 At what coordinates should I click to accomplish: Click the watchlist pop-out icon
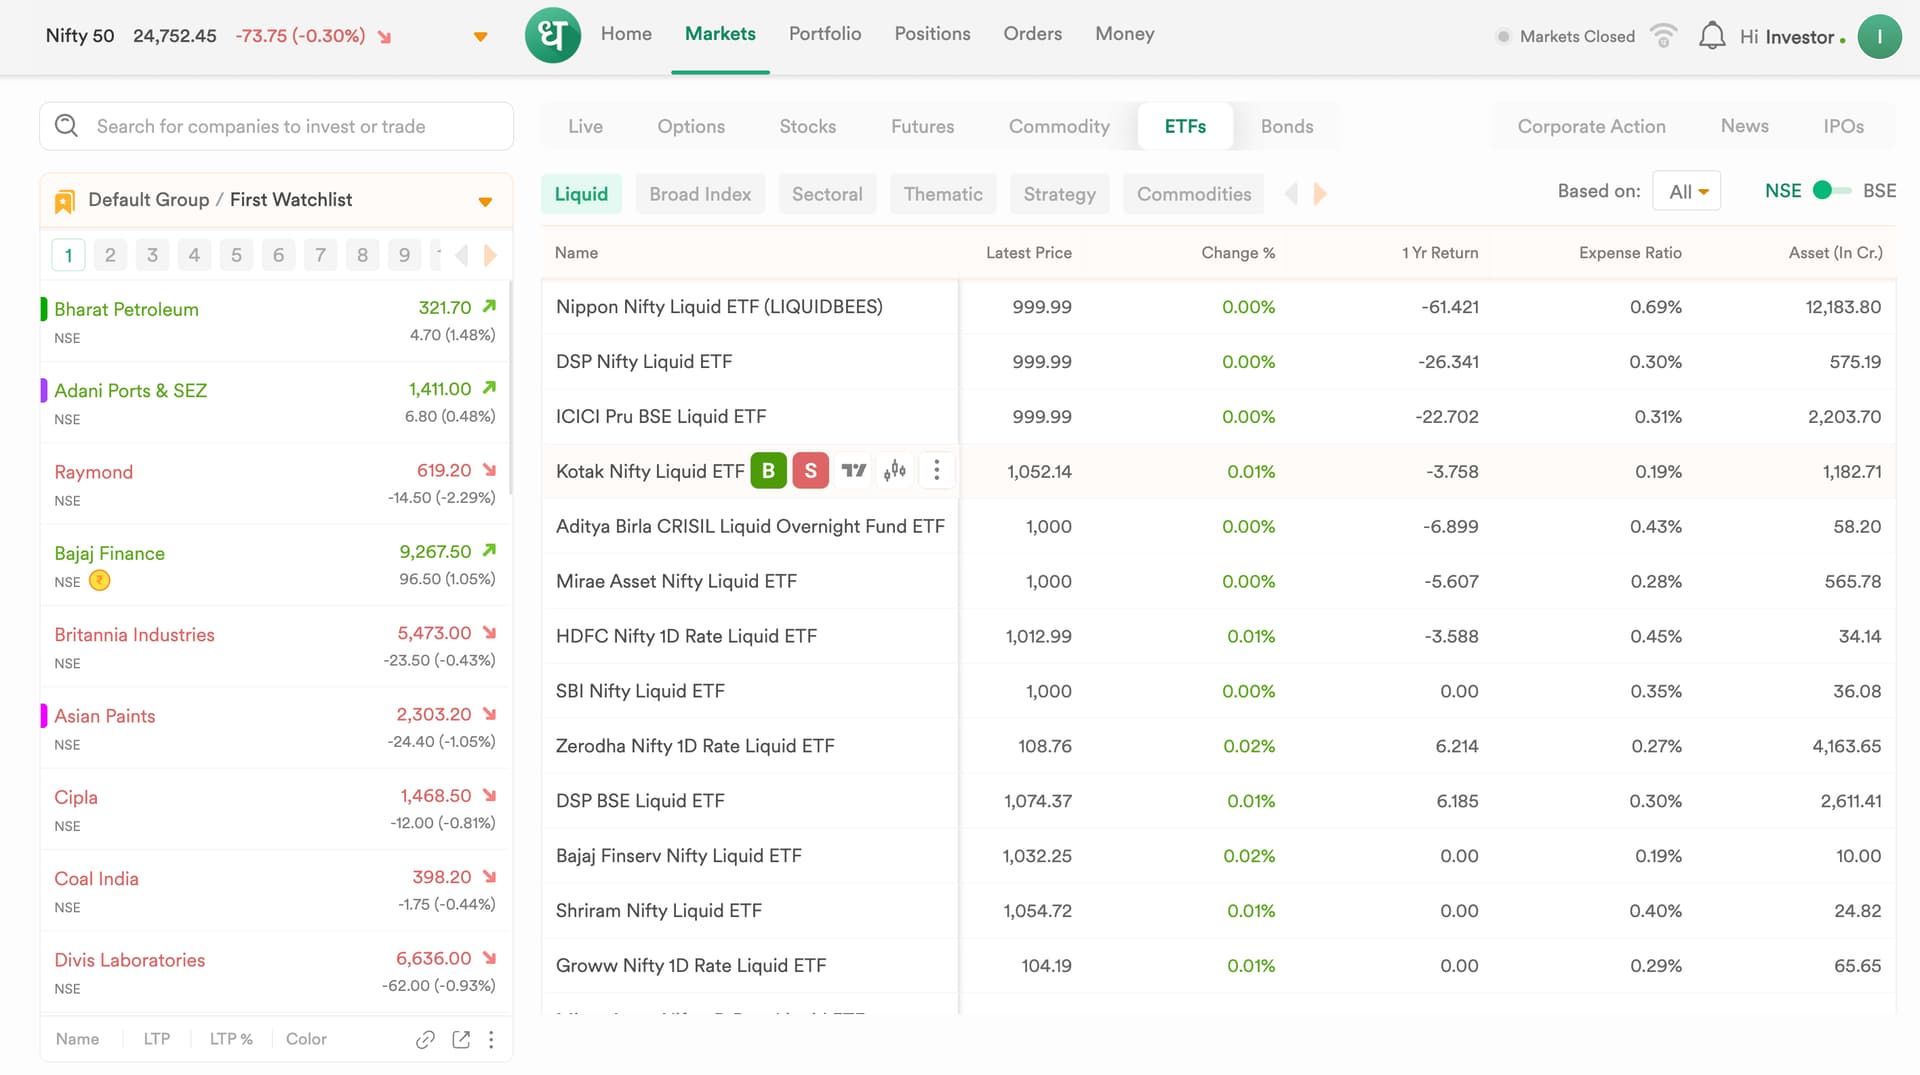click(461, 1039)
